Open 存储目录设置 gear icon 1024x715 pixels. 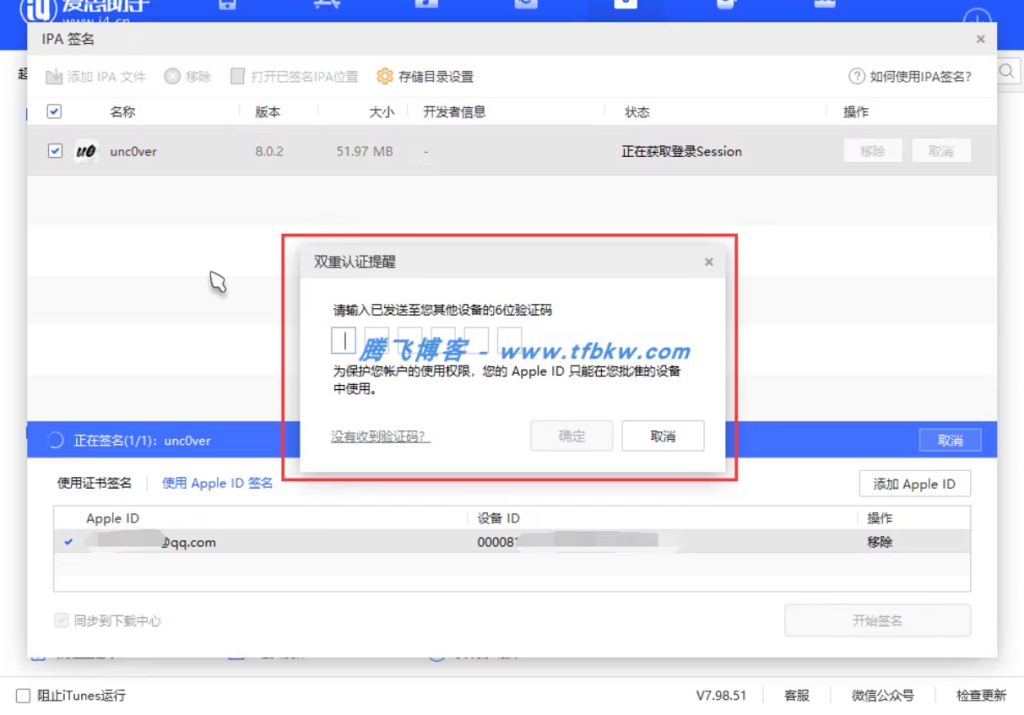tap(387, 75)
